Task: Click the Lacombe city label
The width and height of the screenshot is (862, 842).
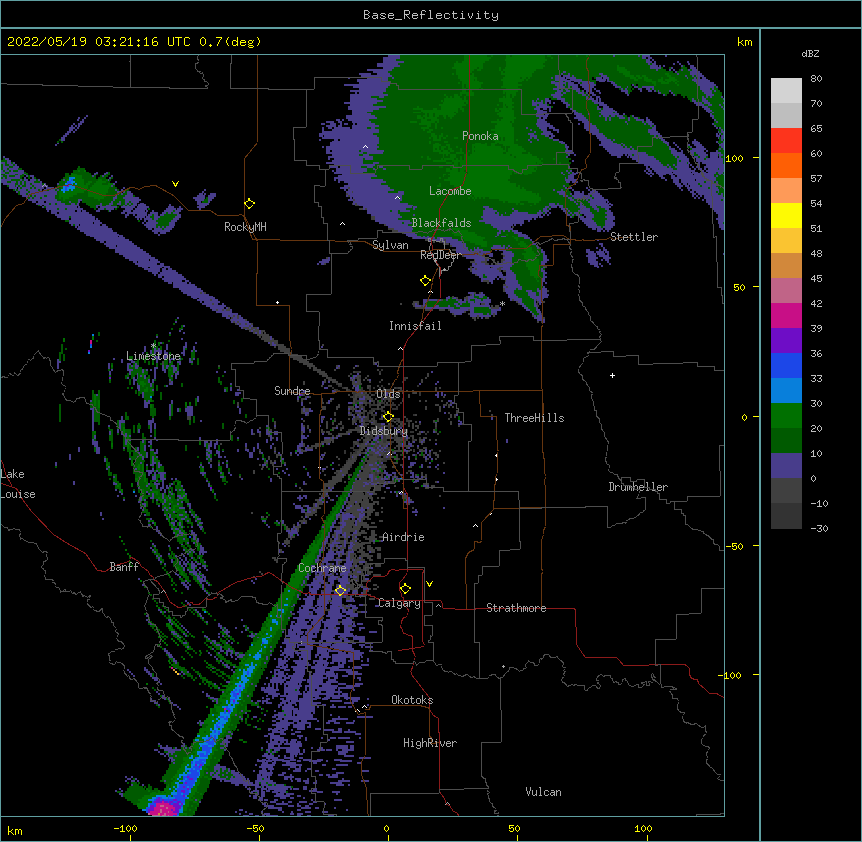Action: coord(450,191)
